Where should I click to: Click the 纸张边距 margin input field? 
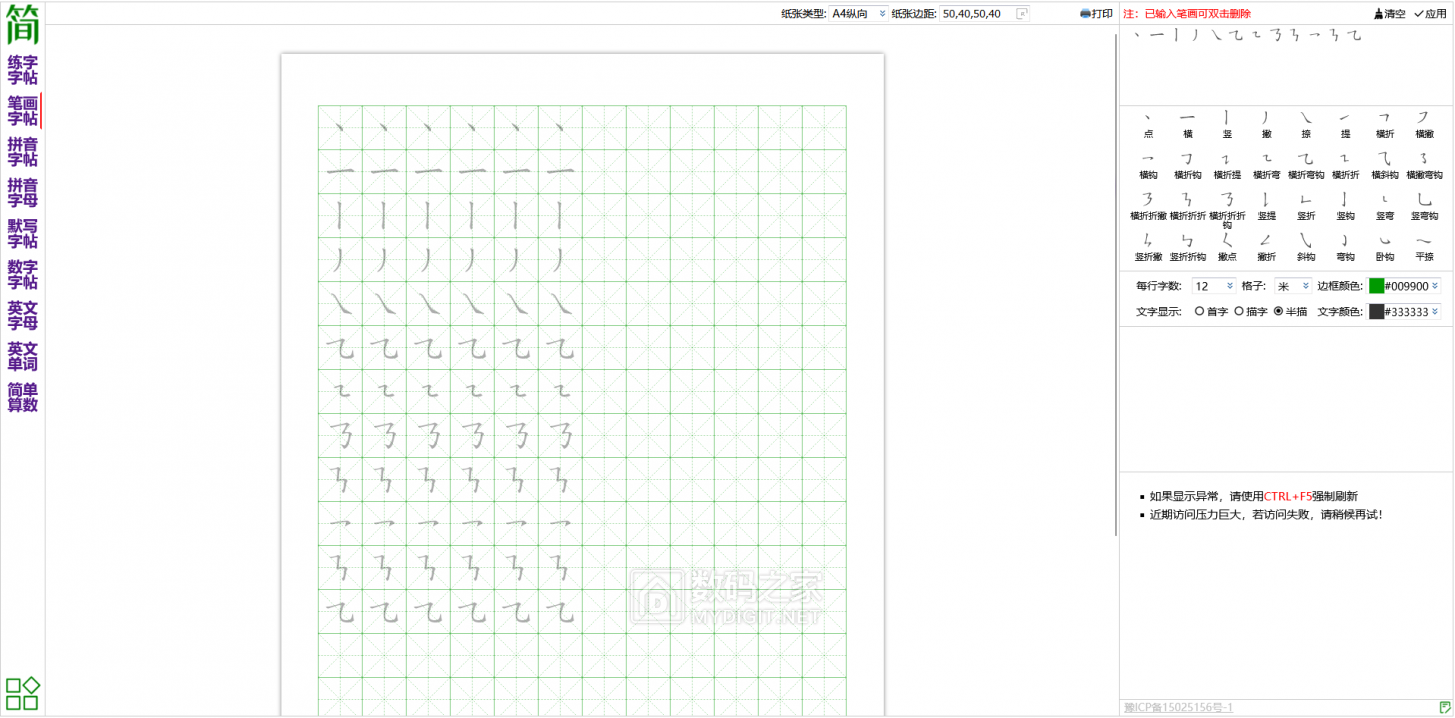tap(976, 14)
